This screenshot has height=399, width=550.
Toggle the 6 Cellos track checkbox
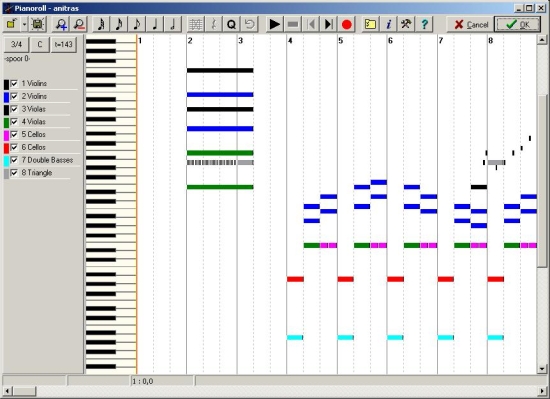14,147
